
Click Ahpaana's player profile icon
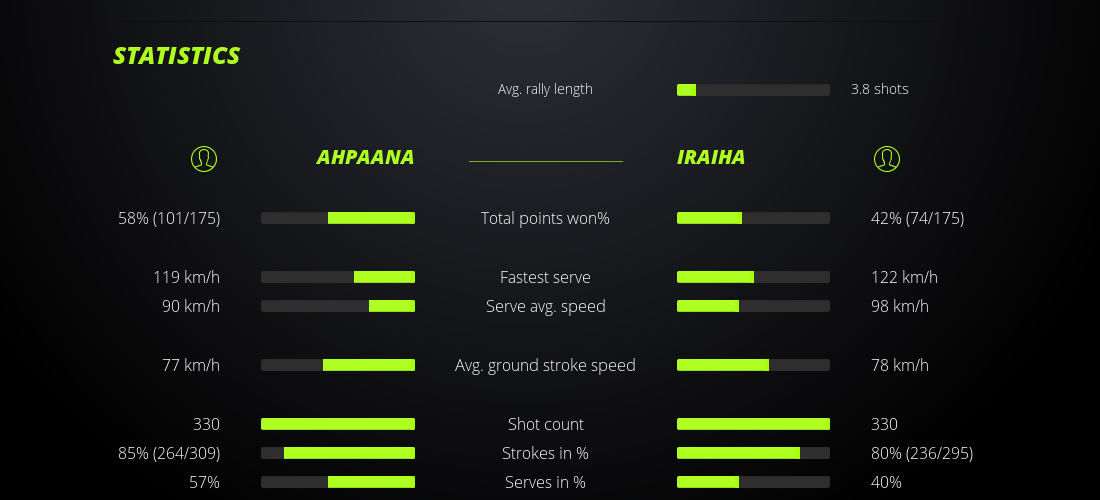[x=204, y=158]
